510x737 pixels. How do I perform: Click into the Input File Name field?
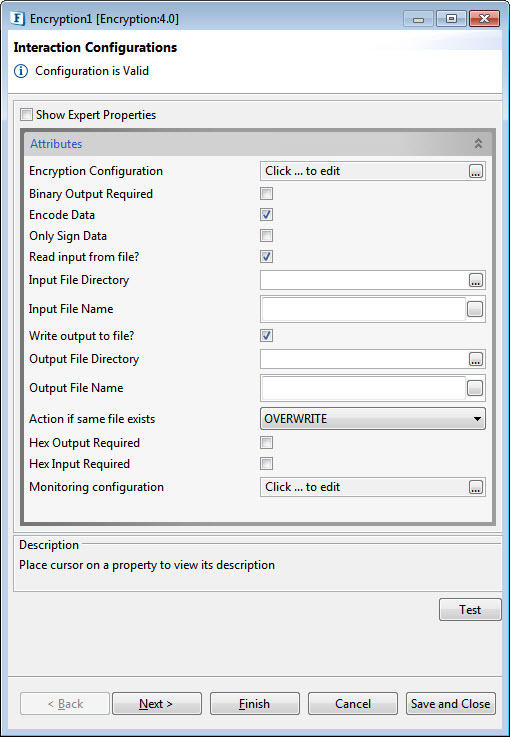click(x=363, y=309)
